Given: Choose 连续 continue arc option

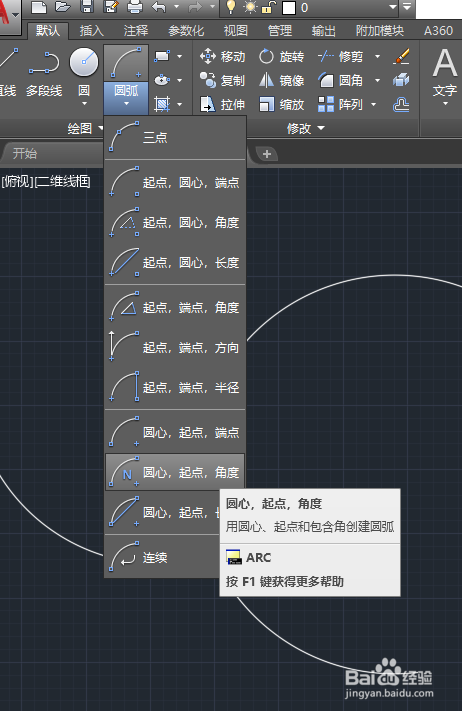Looking at the screenshot, I should tap(162, 557).
